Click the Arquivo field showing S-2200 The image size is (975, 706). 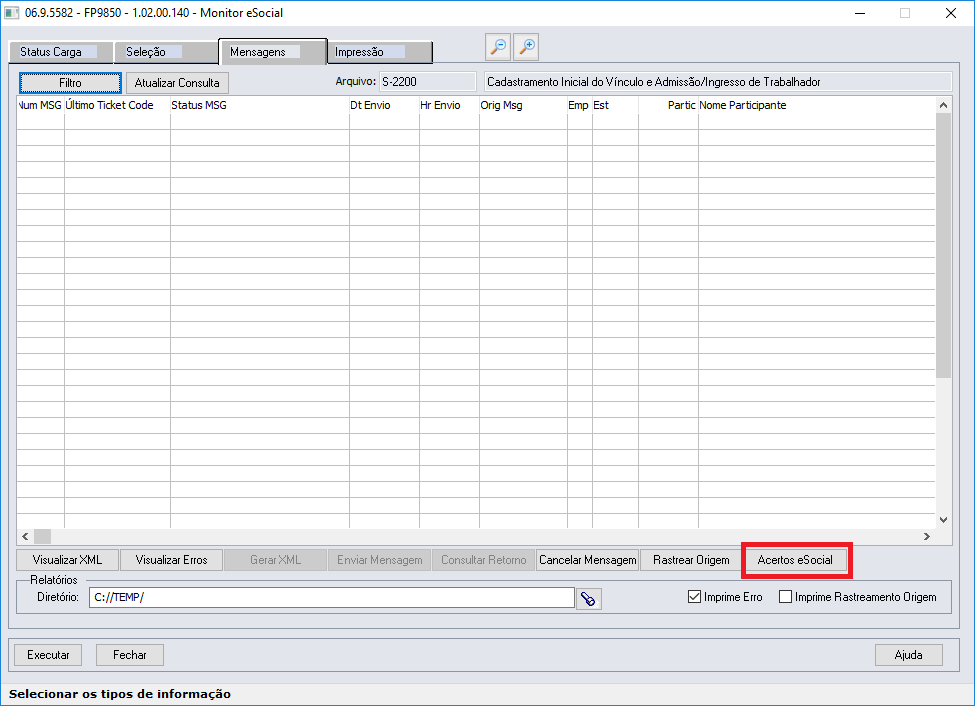428,82
